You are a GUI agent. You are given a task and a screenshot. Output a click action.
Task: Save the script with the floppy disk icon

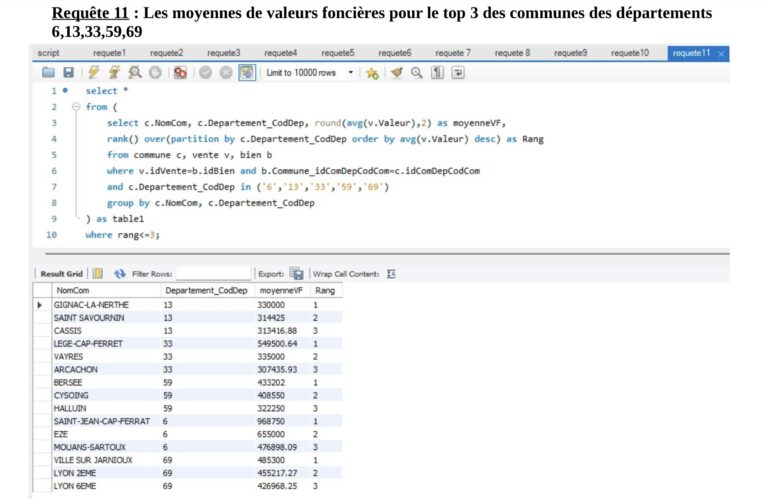[69, 72]
